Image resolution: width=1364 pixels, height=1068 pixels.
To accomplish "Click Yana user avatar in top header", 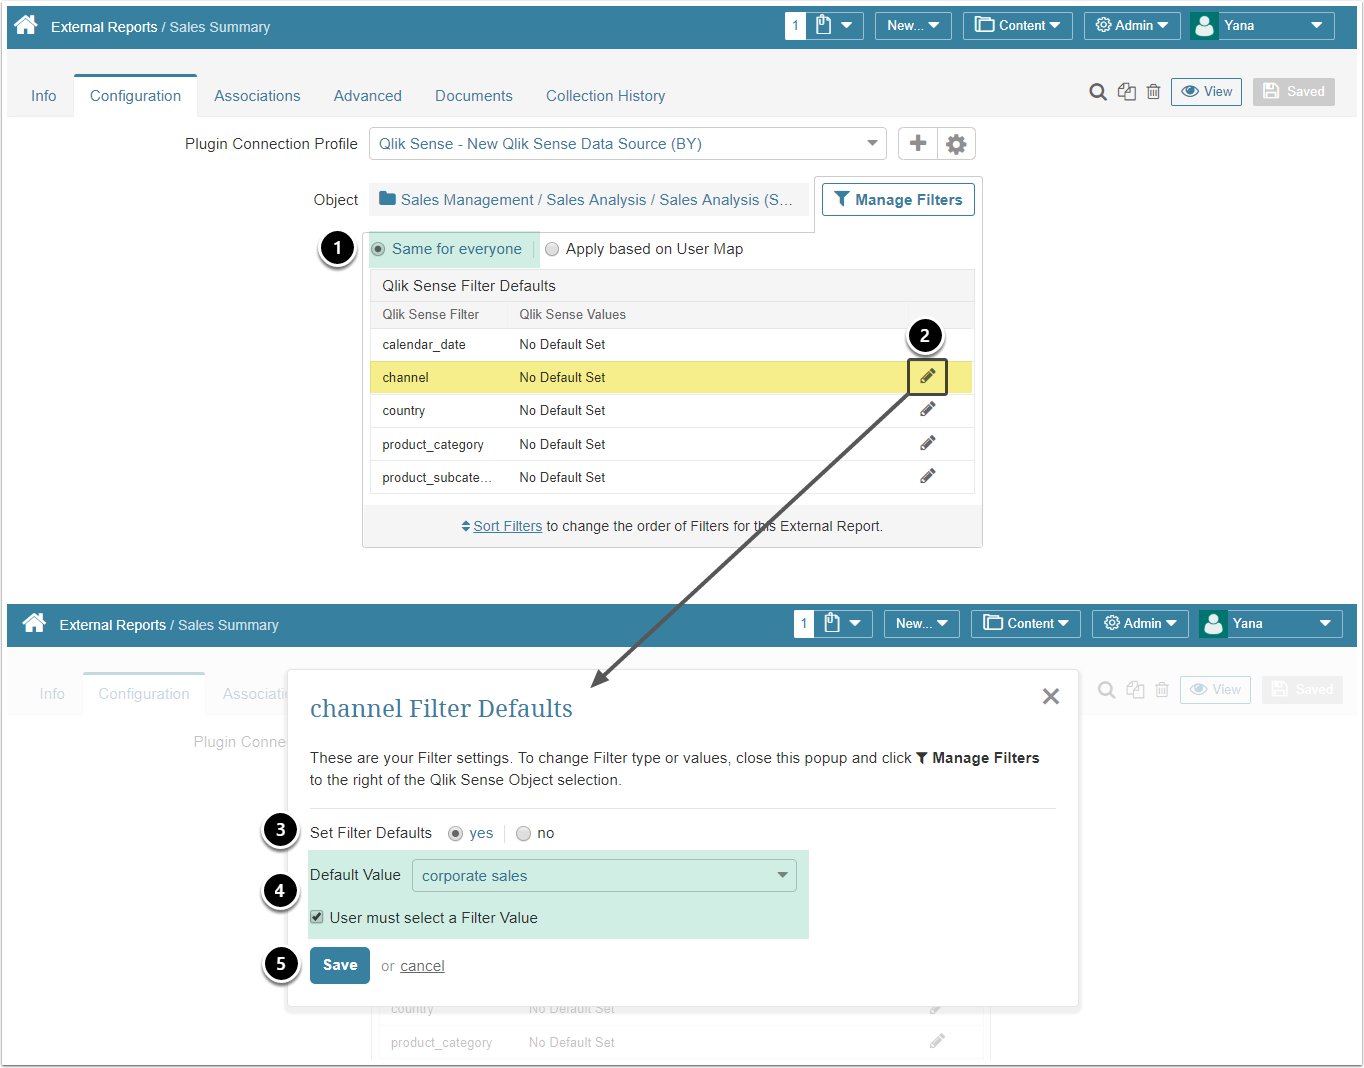I will tap(1205, 26).
